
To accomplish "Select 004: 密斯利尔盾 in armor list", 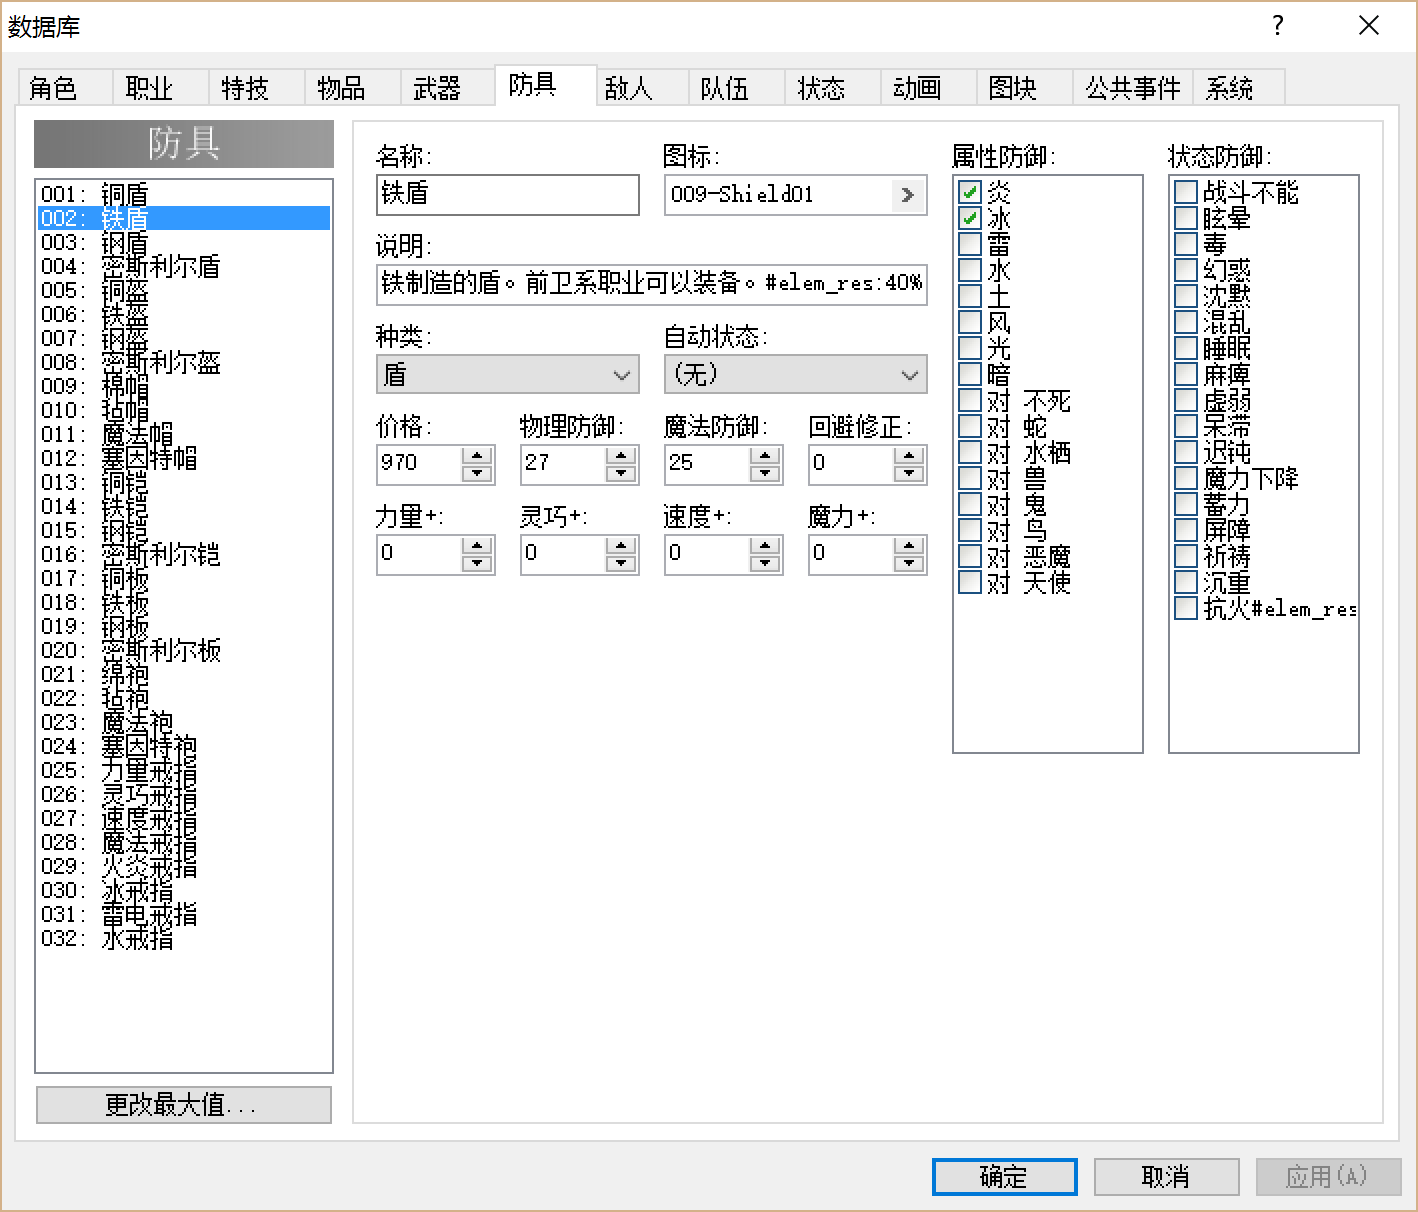I will pyautogui.click(x=184, y=266).
